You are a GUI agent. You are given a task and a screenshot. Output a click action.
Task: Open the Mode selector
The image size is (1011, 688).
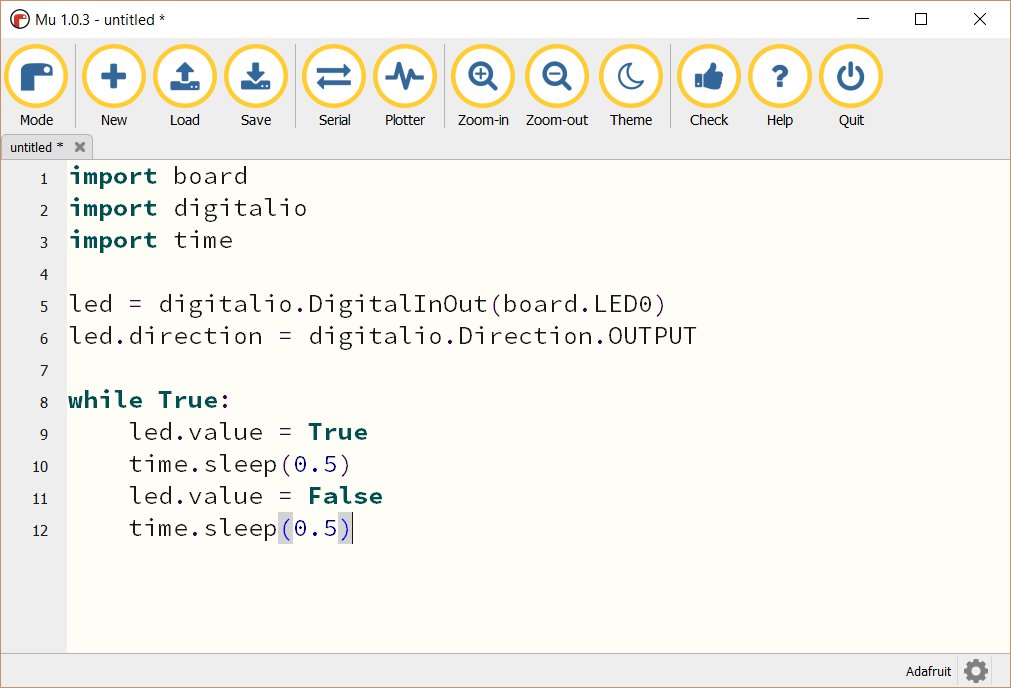[36, 78]
